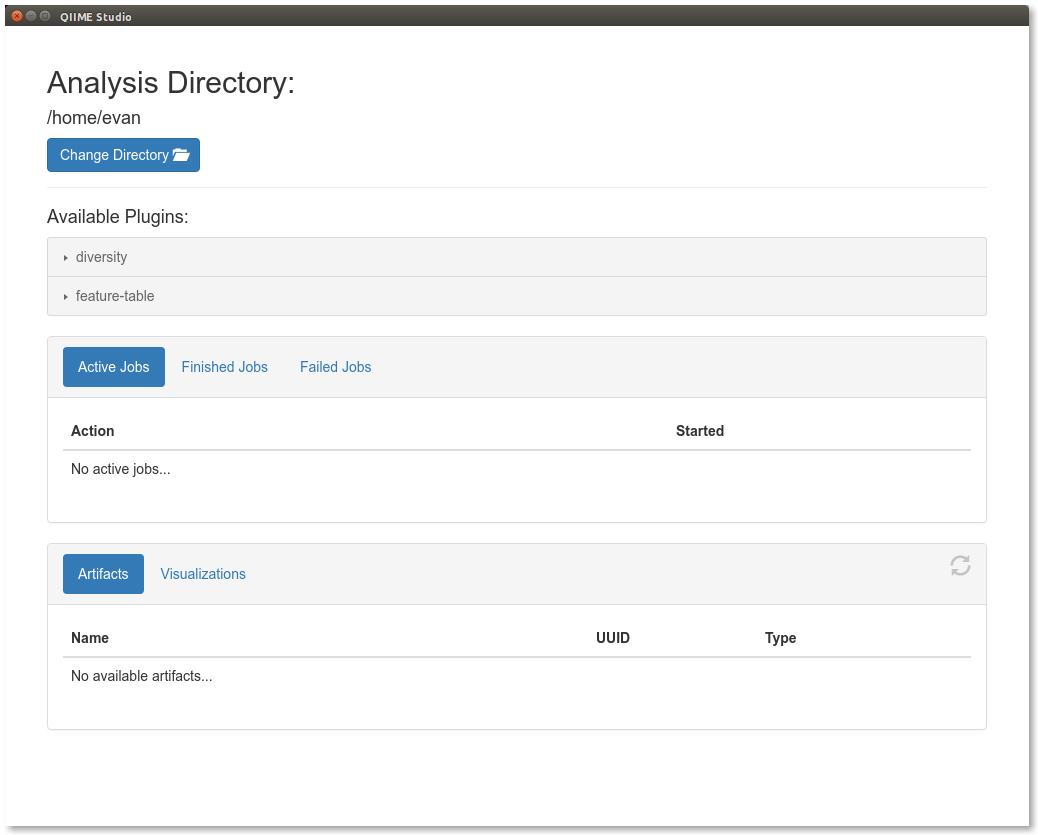
Task: Click the Name column header
Action: (90, 638)
